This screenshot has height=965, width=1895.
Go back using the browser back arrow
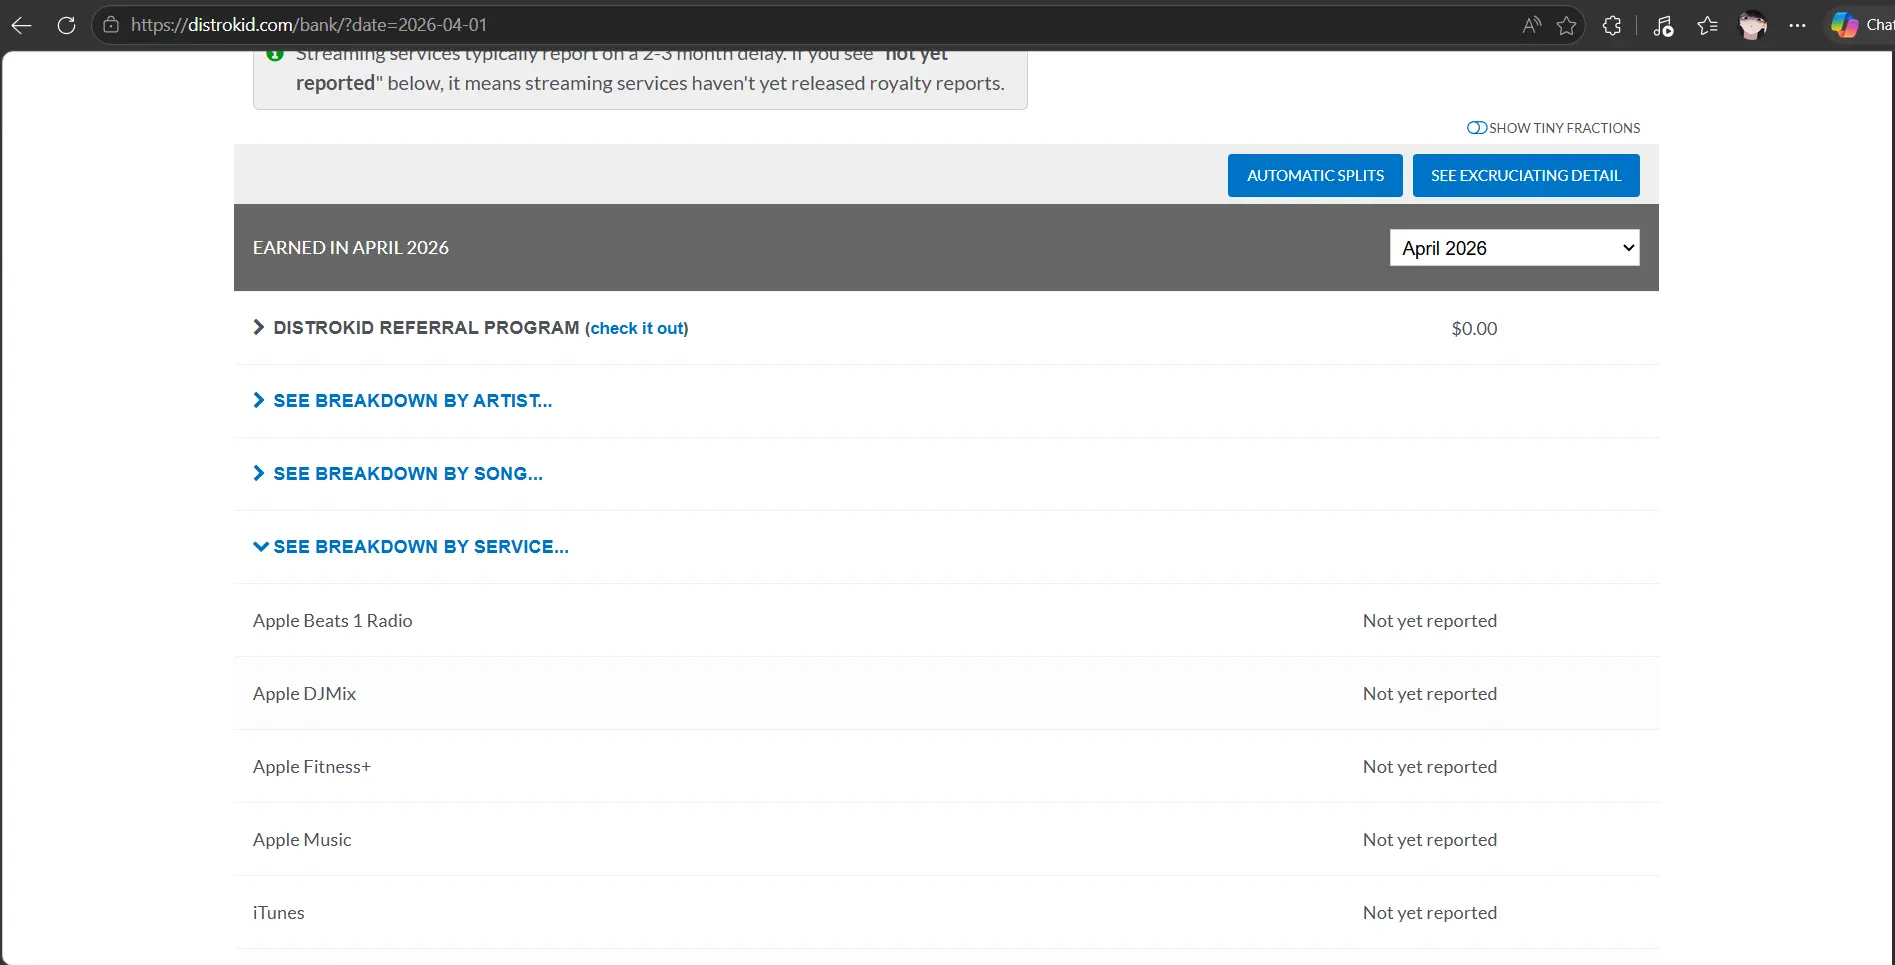point(21,25)
